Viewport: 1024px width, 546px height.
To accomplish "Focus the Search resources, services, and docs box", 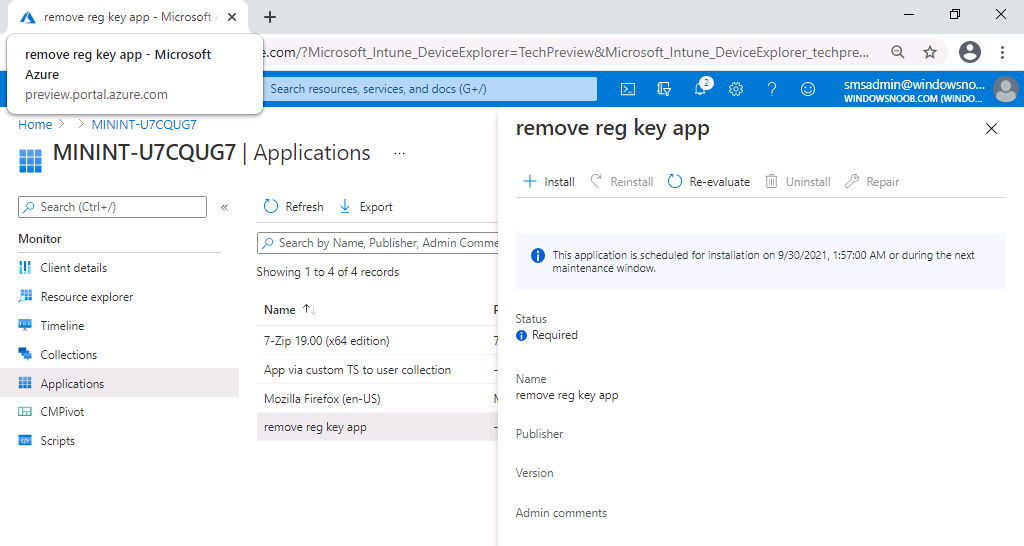I will tap(430, 89).
